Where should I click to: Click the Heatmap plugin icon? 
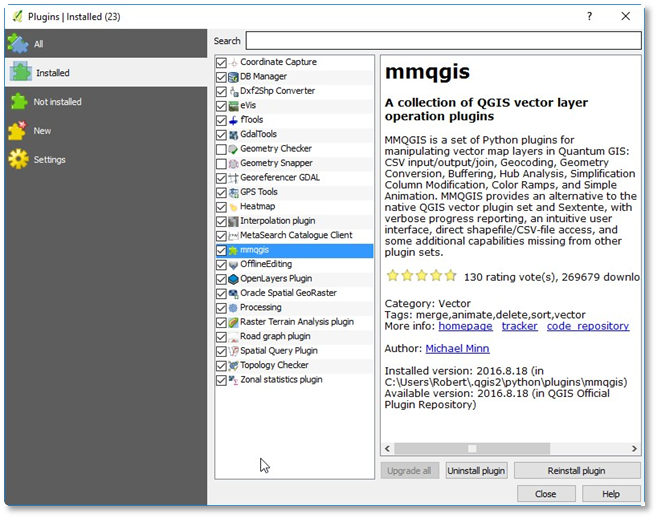pos(233,207)
